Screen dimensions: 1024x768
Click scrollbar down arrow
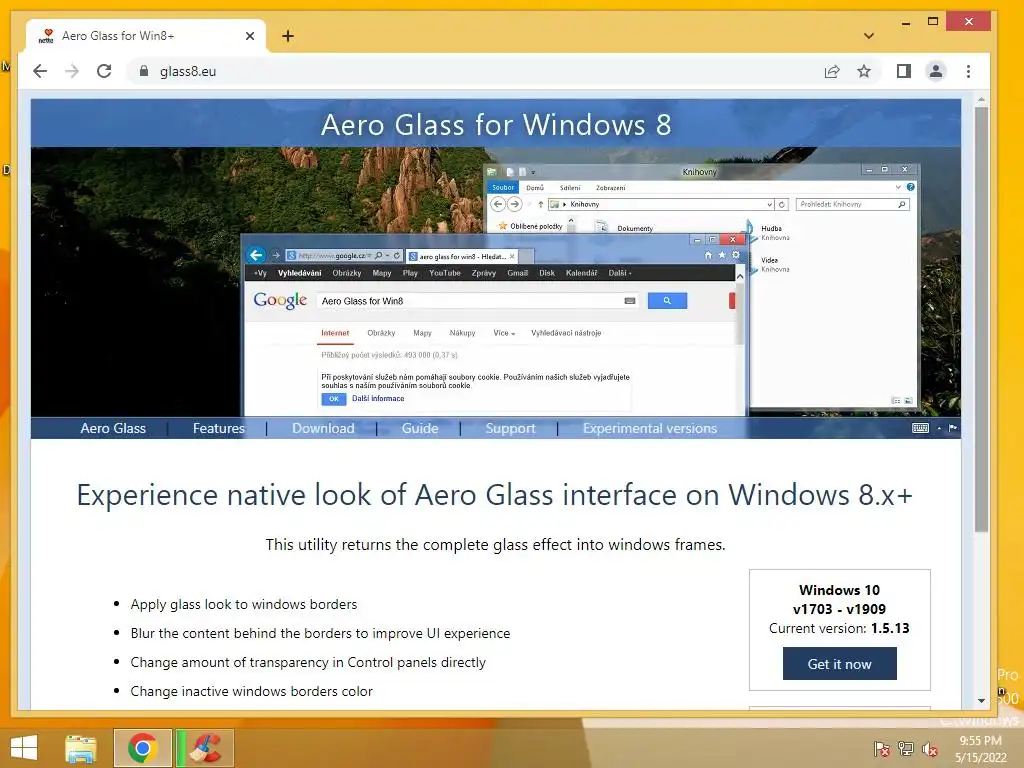click(981, 701)
